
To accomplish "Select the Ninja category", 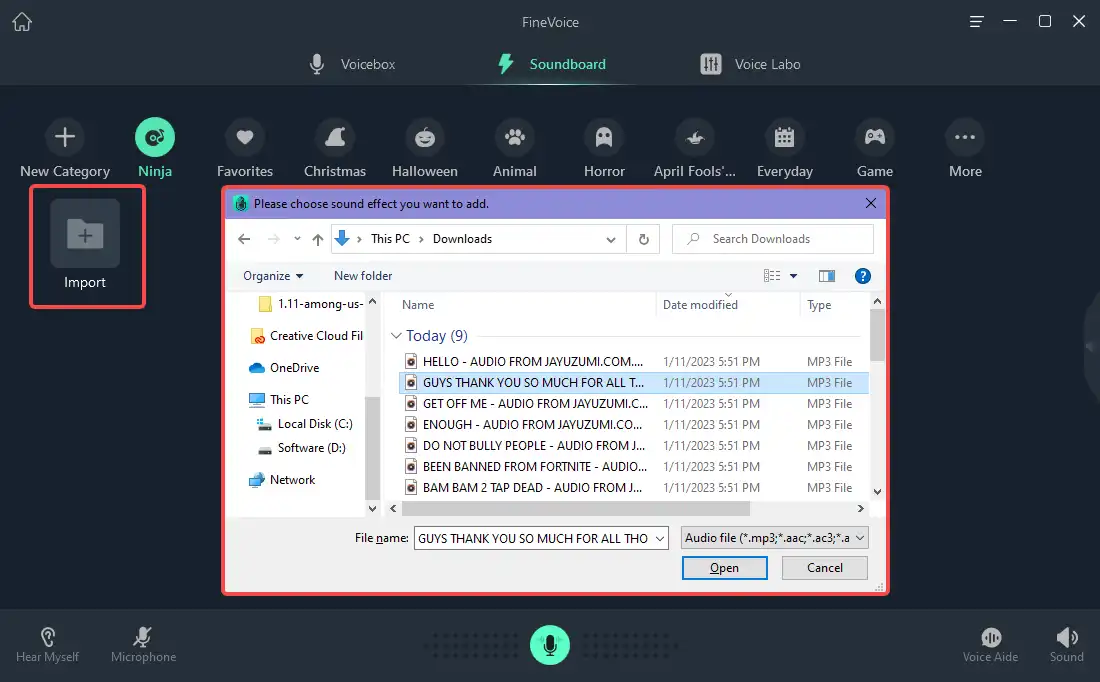I will pos(155,149).
